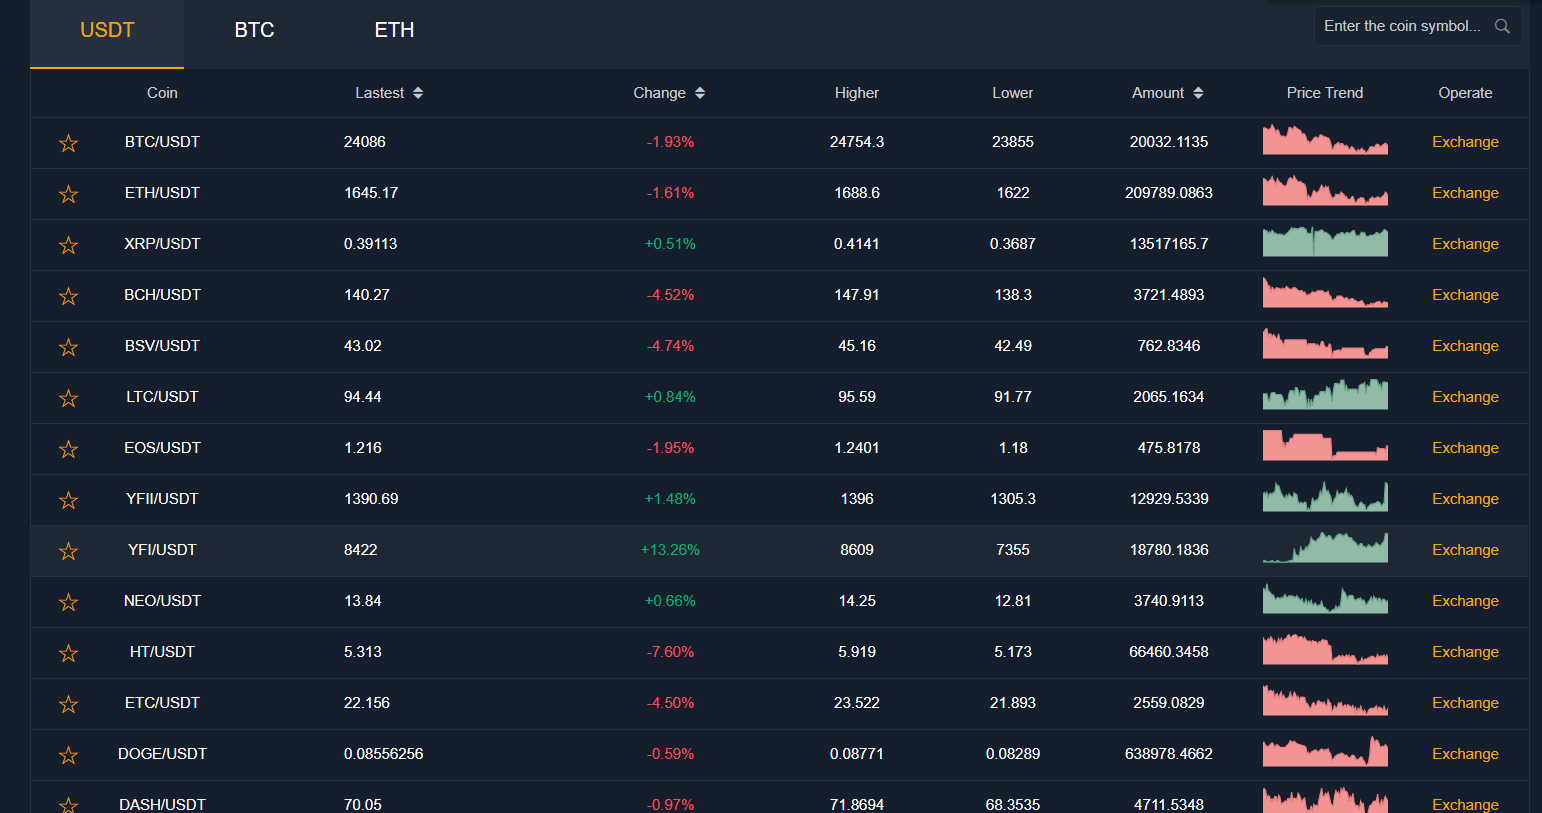
Task: Open the ETH market tab
Action: [394, 30]
